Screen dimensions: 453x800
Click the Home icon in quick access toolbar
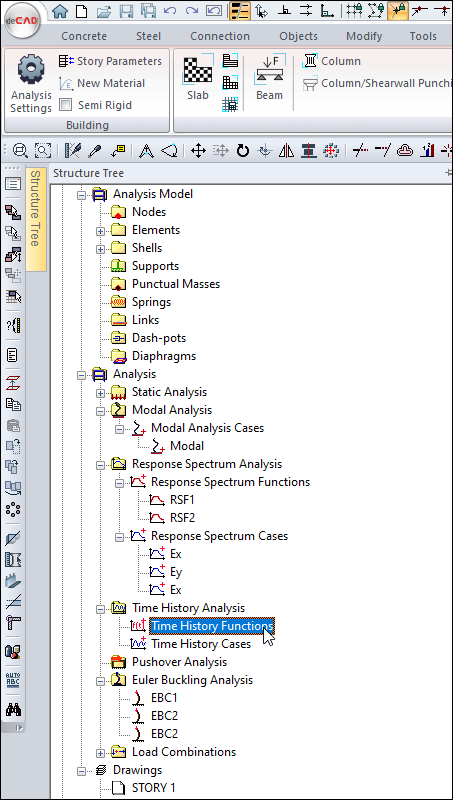tap(60, 10)
